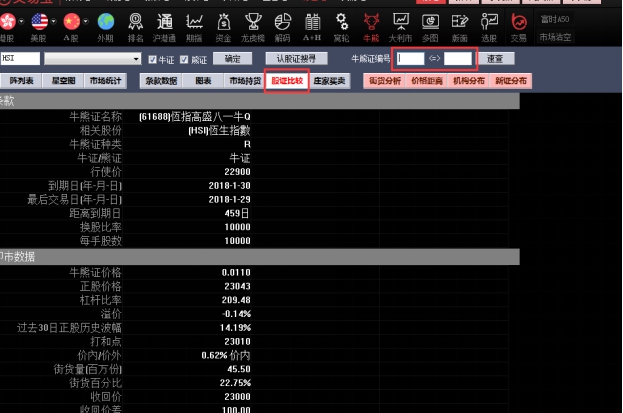Expand the 美股 dropdown arrow
623x413 pixels.
point(53,20)
